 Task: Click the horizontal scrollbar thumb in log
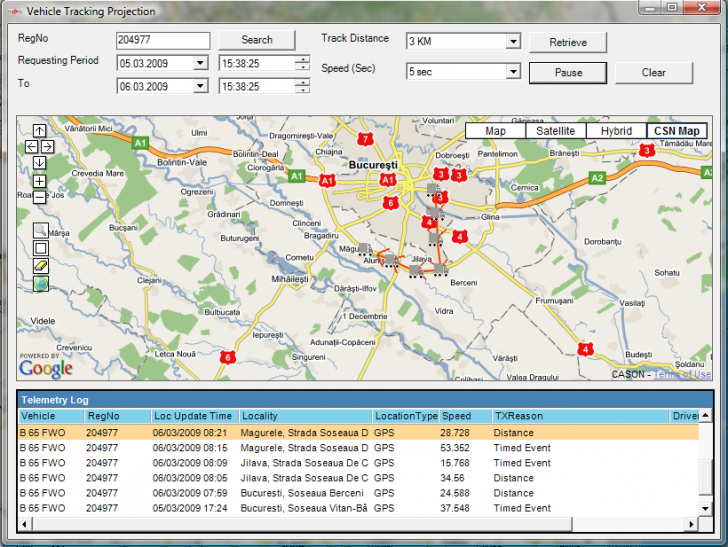coord(302,524)
